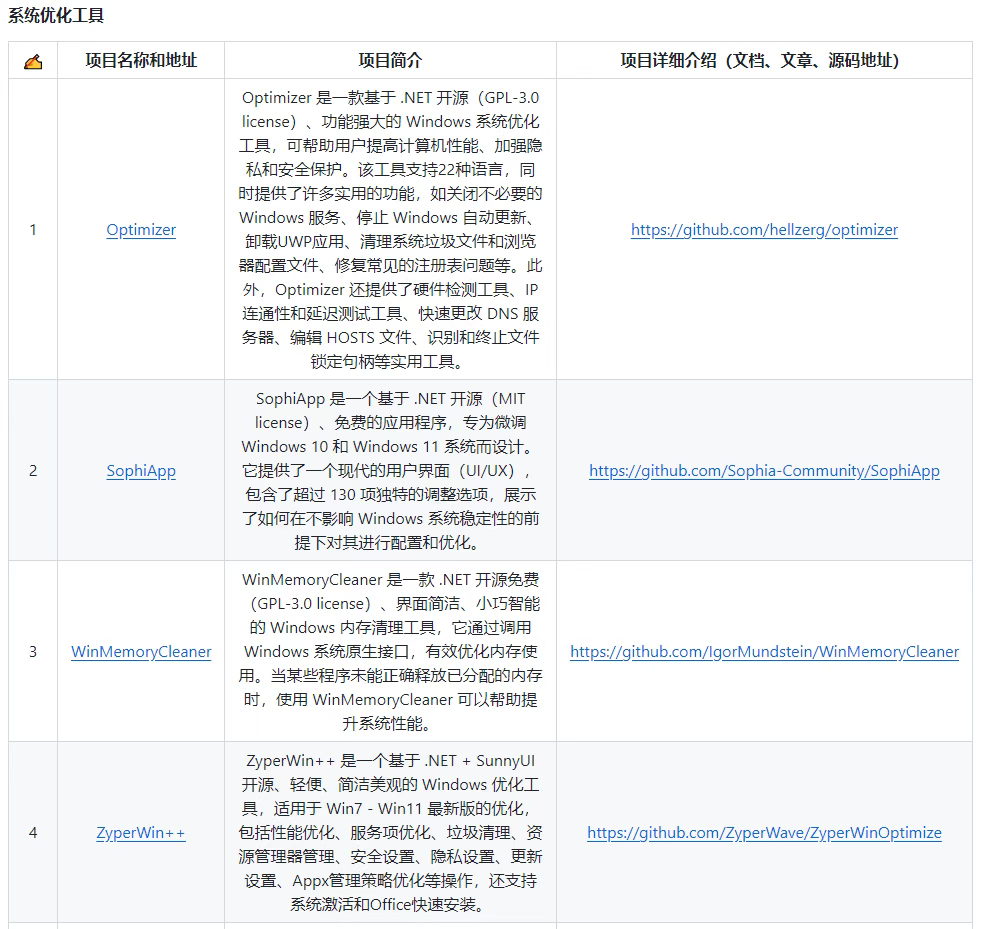This screenshot has width=985, height=929.
Task: Click row number 1 cell
Action: (33, 230)
